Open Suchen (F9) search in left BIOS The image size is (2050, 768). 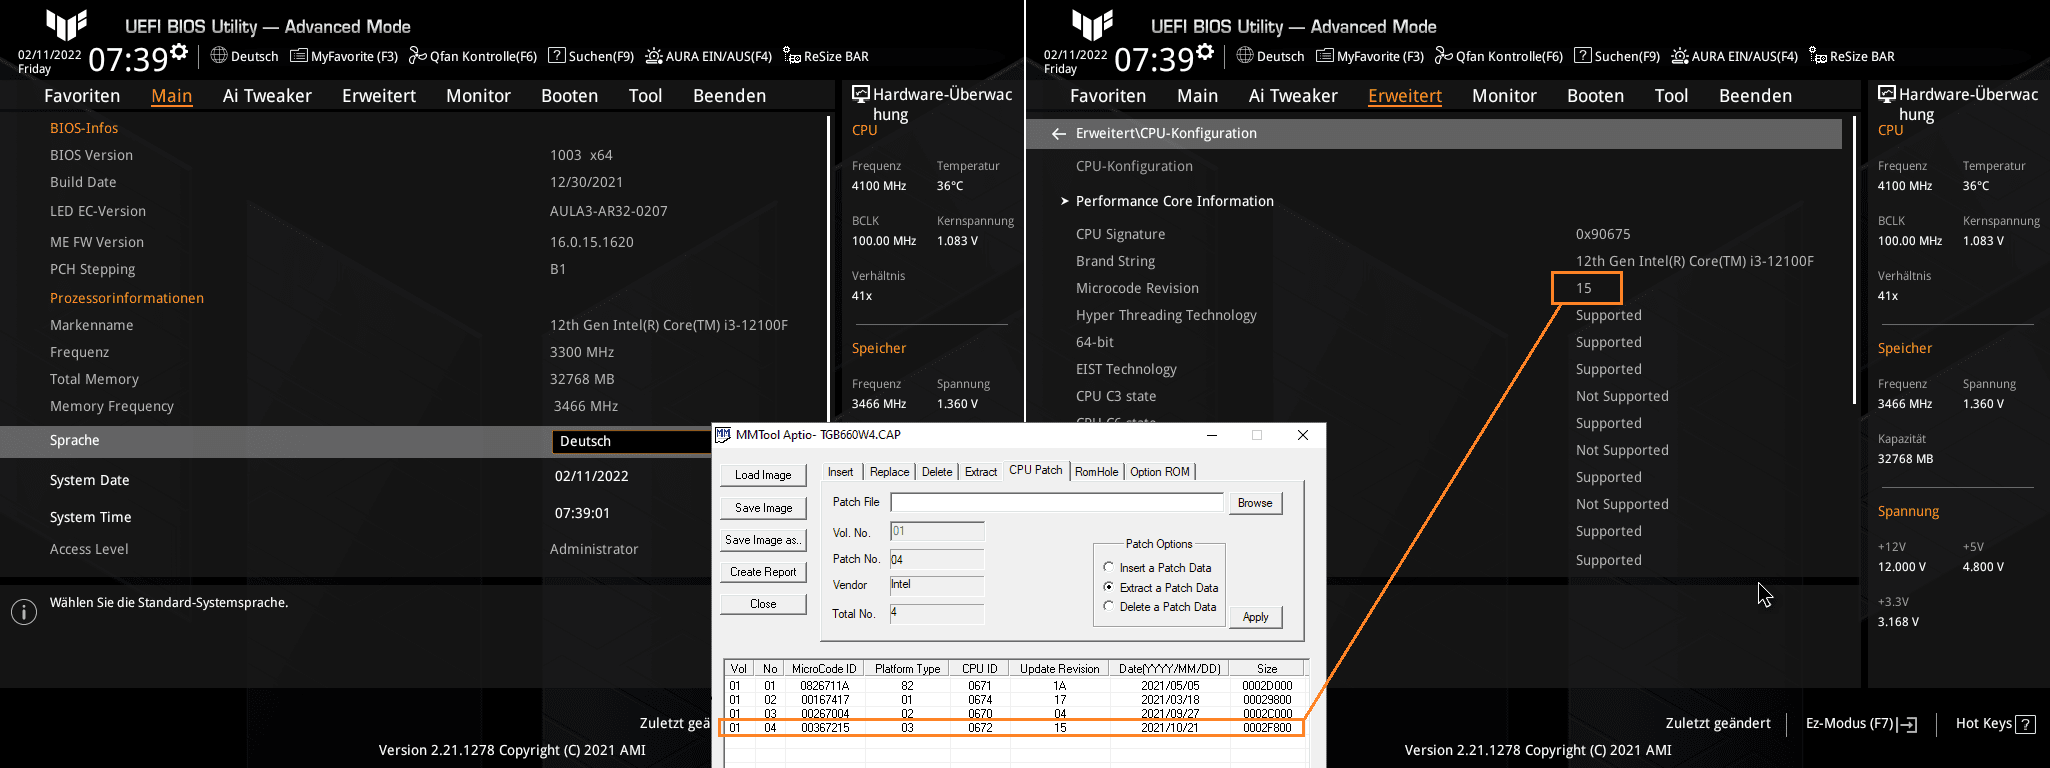click(x=591, y=56)
